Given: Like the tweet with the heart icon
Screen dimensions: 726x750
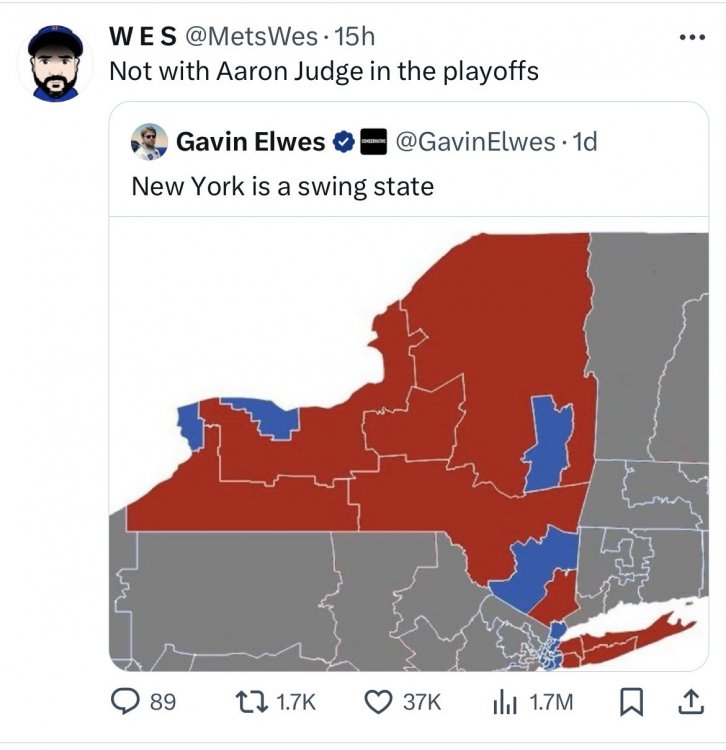Looking at the screenshot, I should click(381, 702).
